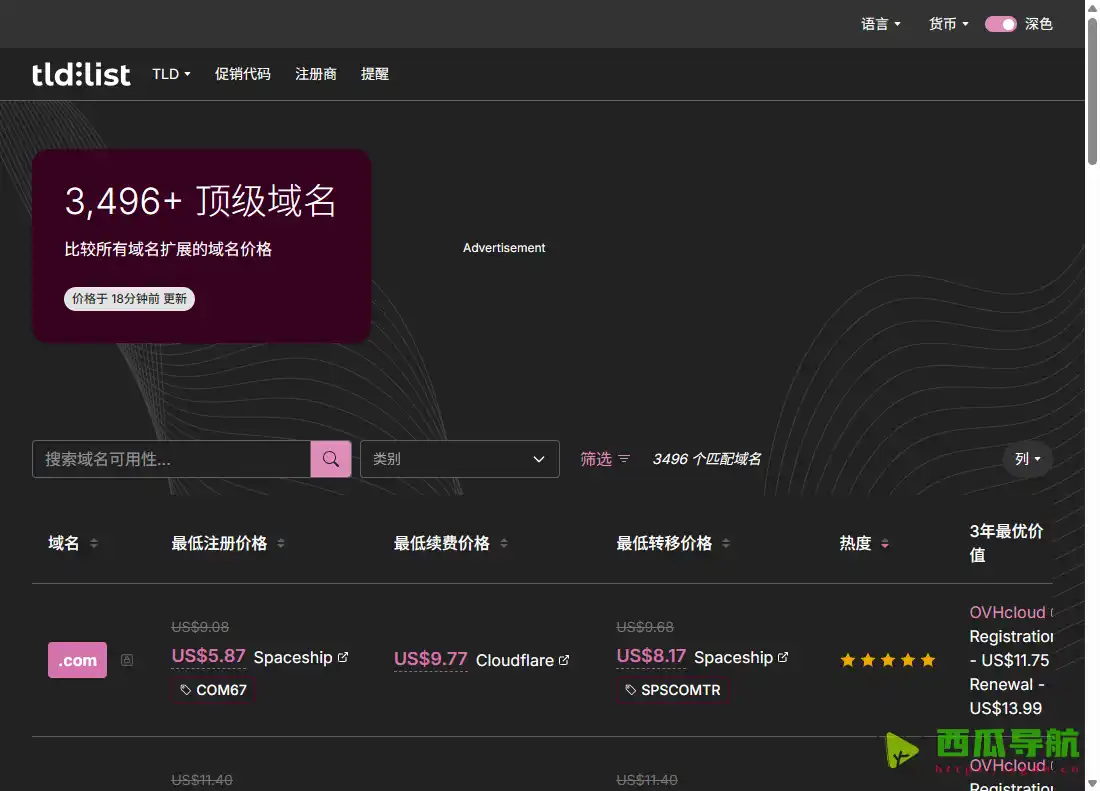Sort by 最低续费价格 column arrows

pos(504,543)
